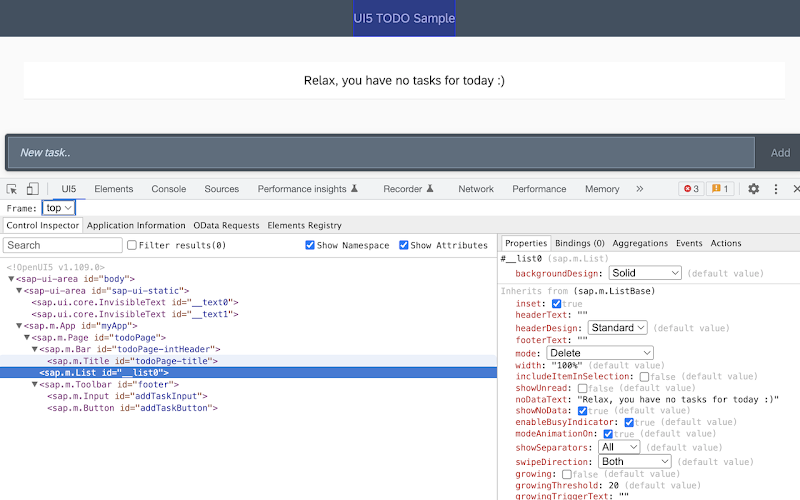
Task: Select the Elements Registry tab
Action: 304,226
